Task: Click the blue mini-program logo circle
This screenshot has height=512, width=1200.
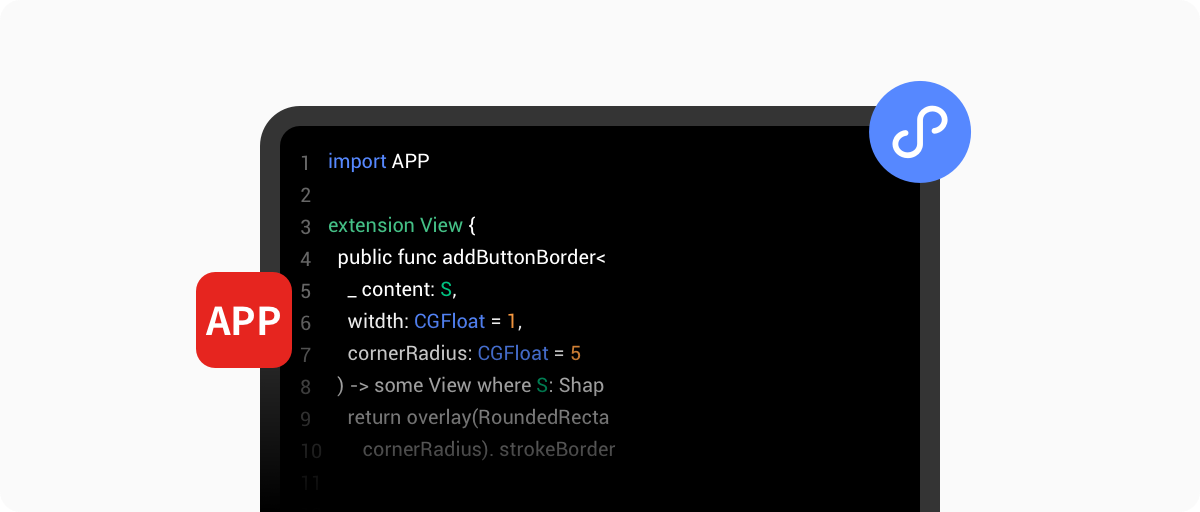Action: [x=920, y=131]
